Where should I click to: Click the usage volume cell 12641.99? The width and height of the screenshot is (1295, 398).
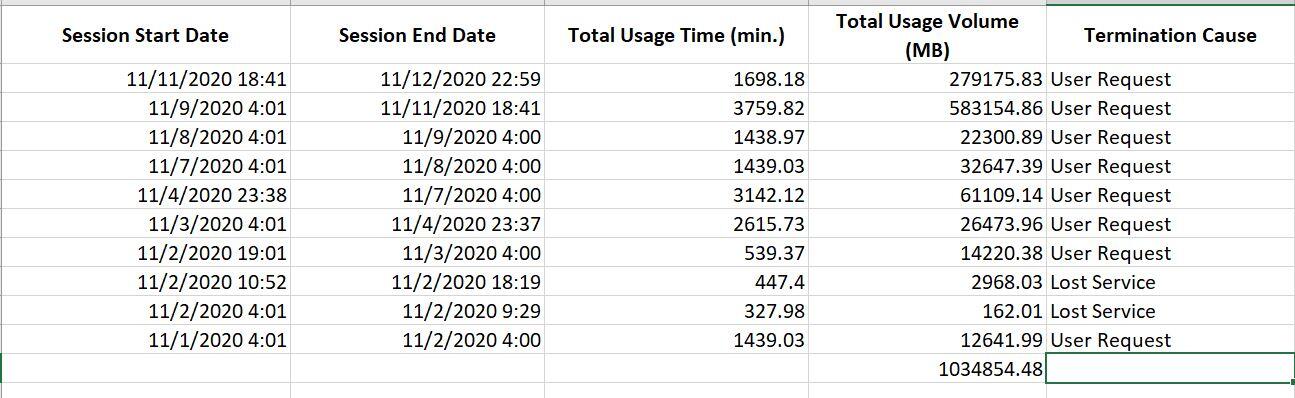[927, 340]
